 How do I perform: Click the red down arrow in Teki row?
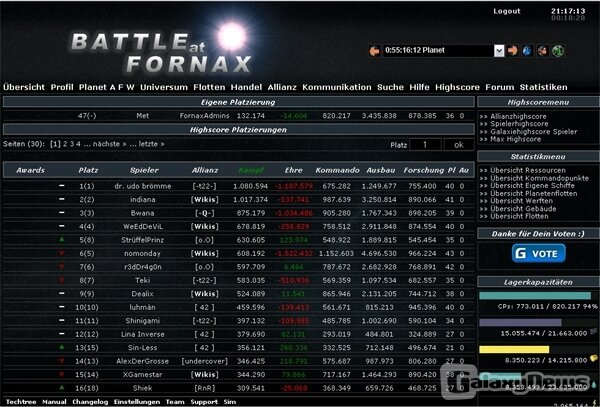point(62,280)
